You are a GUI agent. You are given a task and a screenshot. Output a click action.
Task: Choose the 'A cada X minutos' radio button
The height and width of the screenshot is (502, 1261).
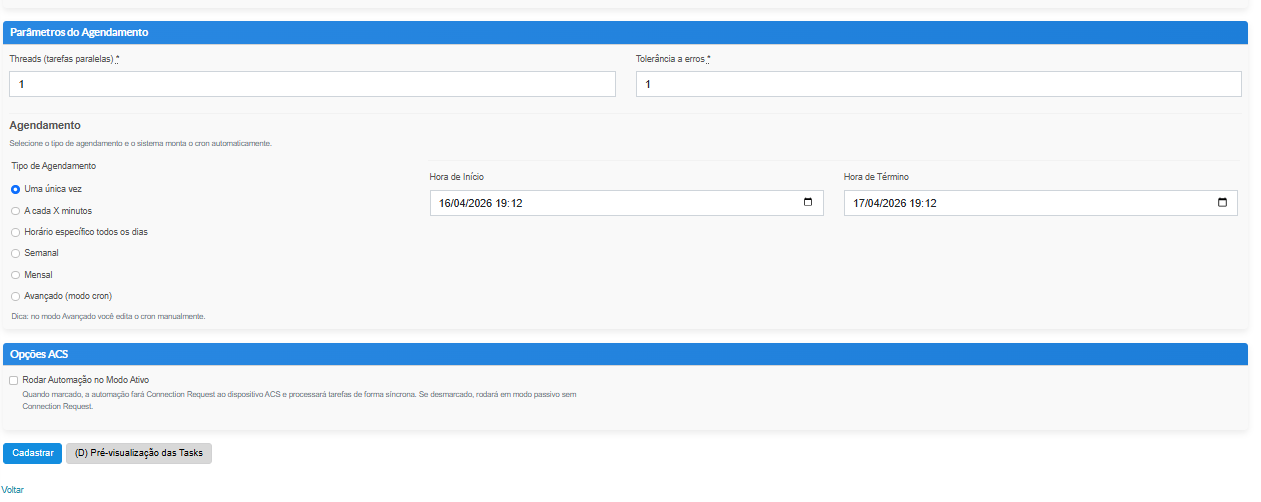[15, 211]
